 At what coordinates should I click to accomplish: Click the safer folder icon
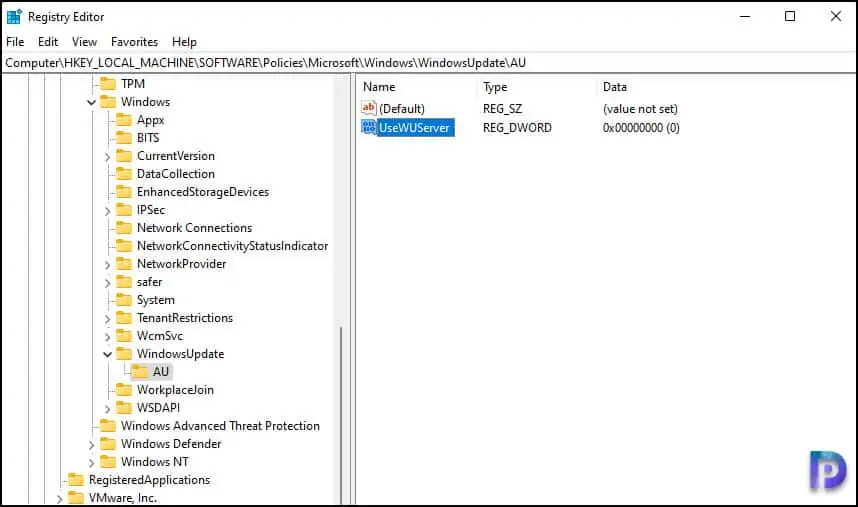pos(124,282)
